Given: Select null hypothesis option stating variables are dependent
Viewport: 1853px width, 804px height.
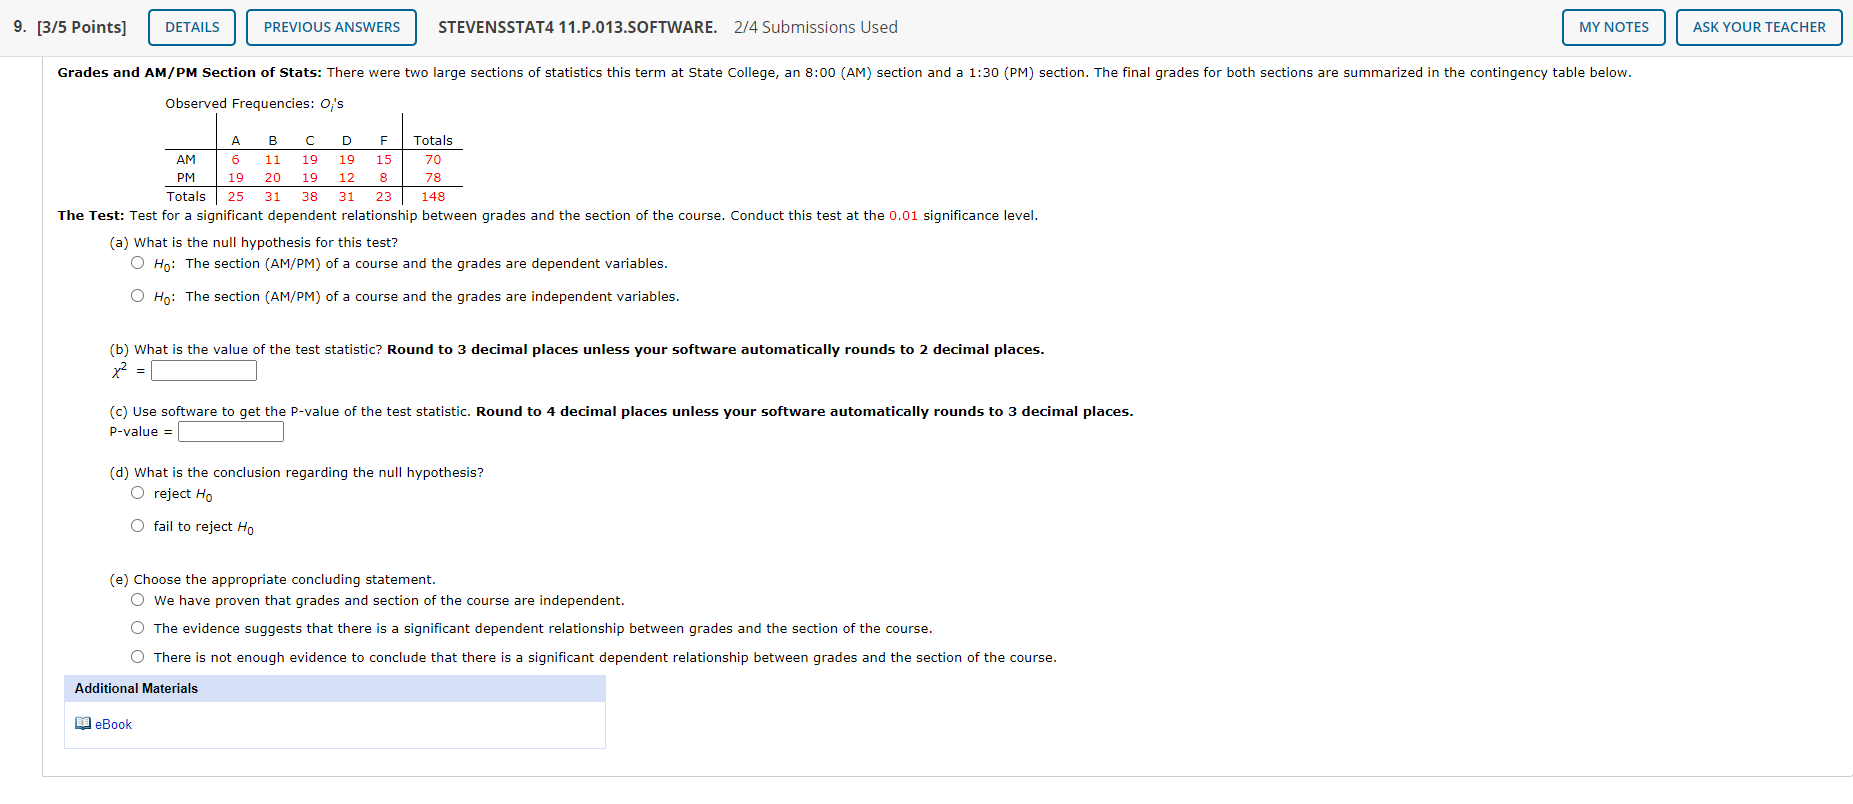Looking at the screenshot, I should tap(137, 262).
